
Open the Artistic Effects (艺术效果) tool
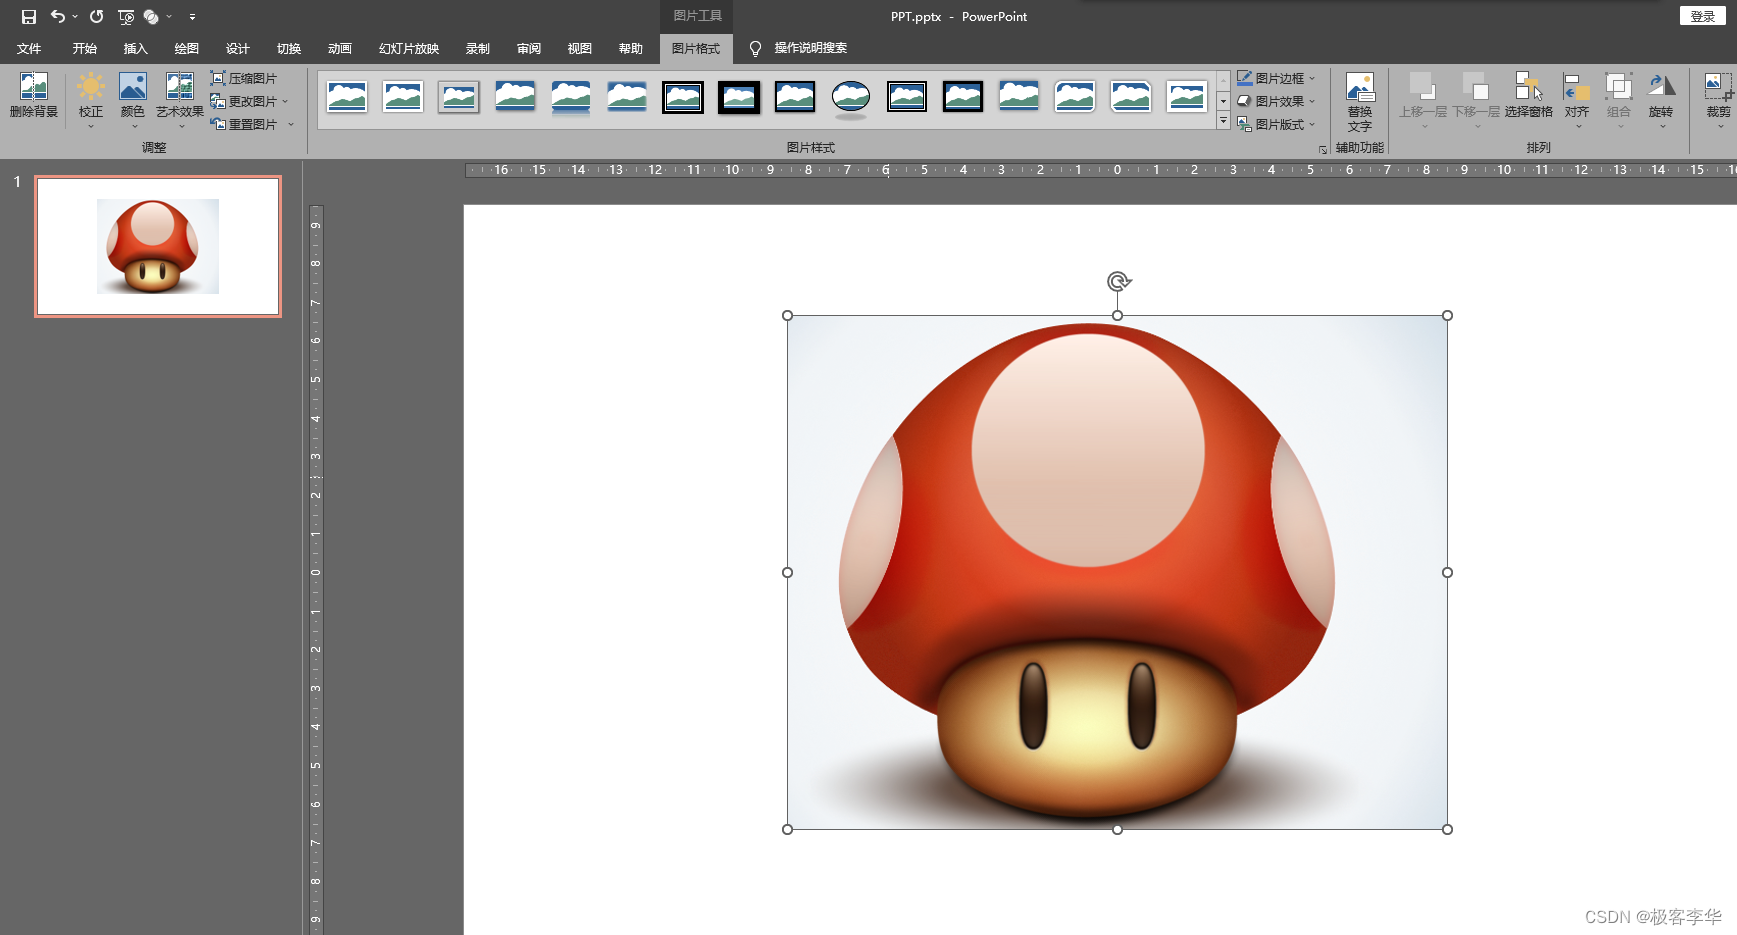click(x=180, y=95)
